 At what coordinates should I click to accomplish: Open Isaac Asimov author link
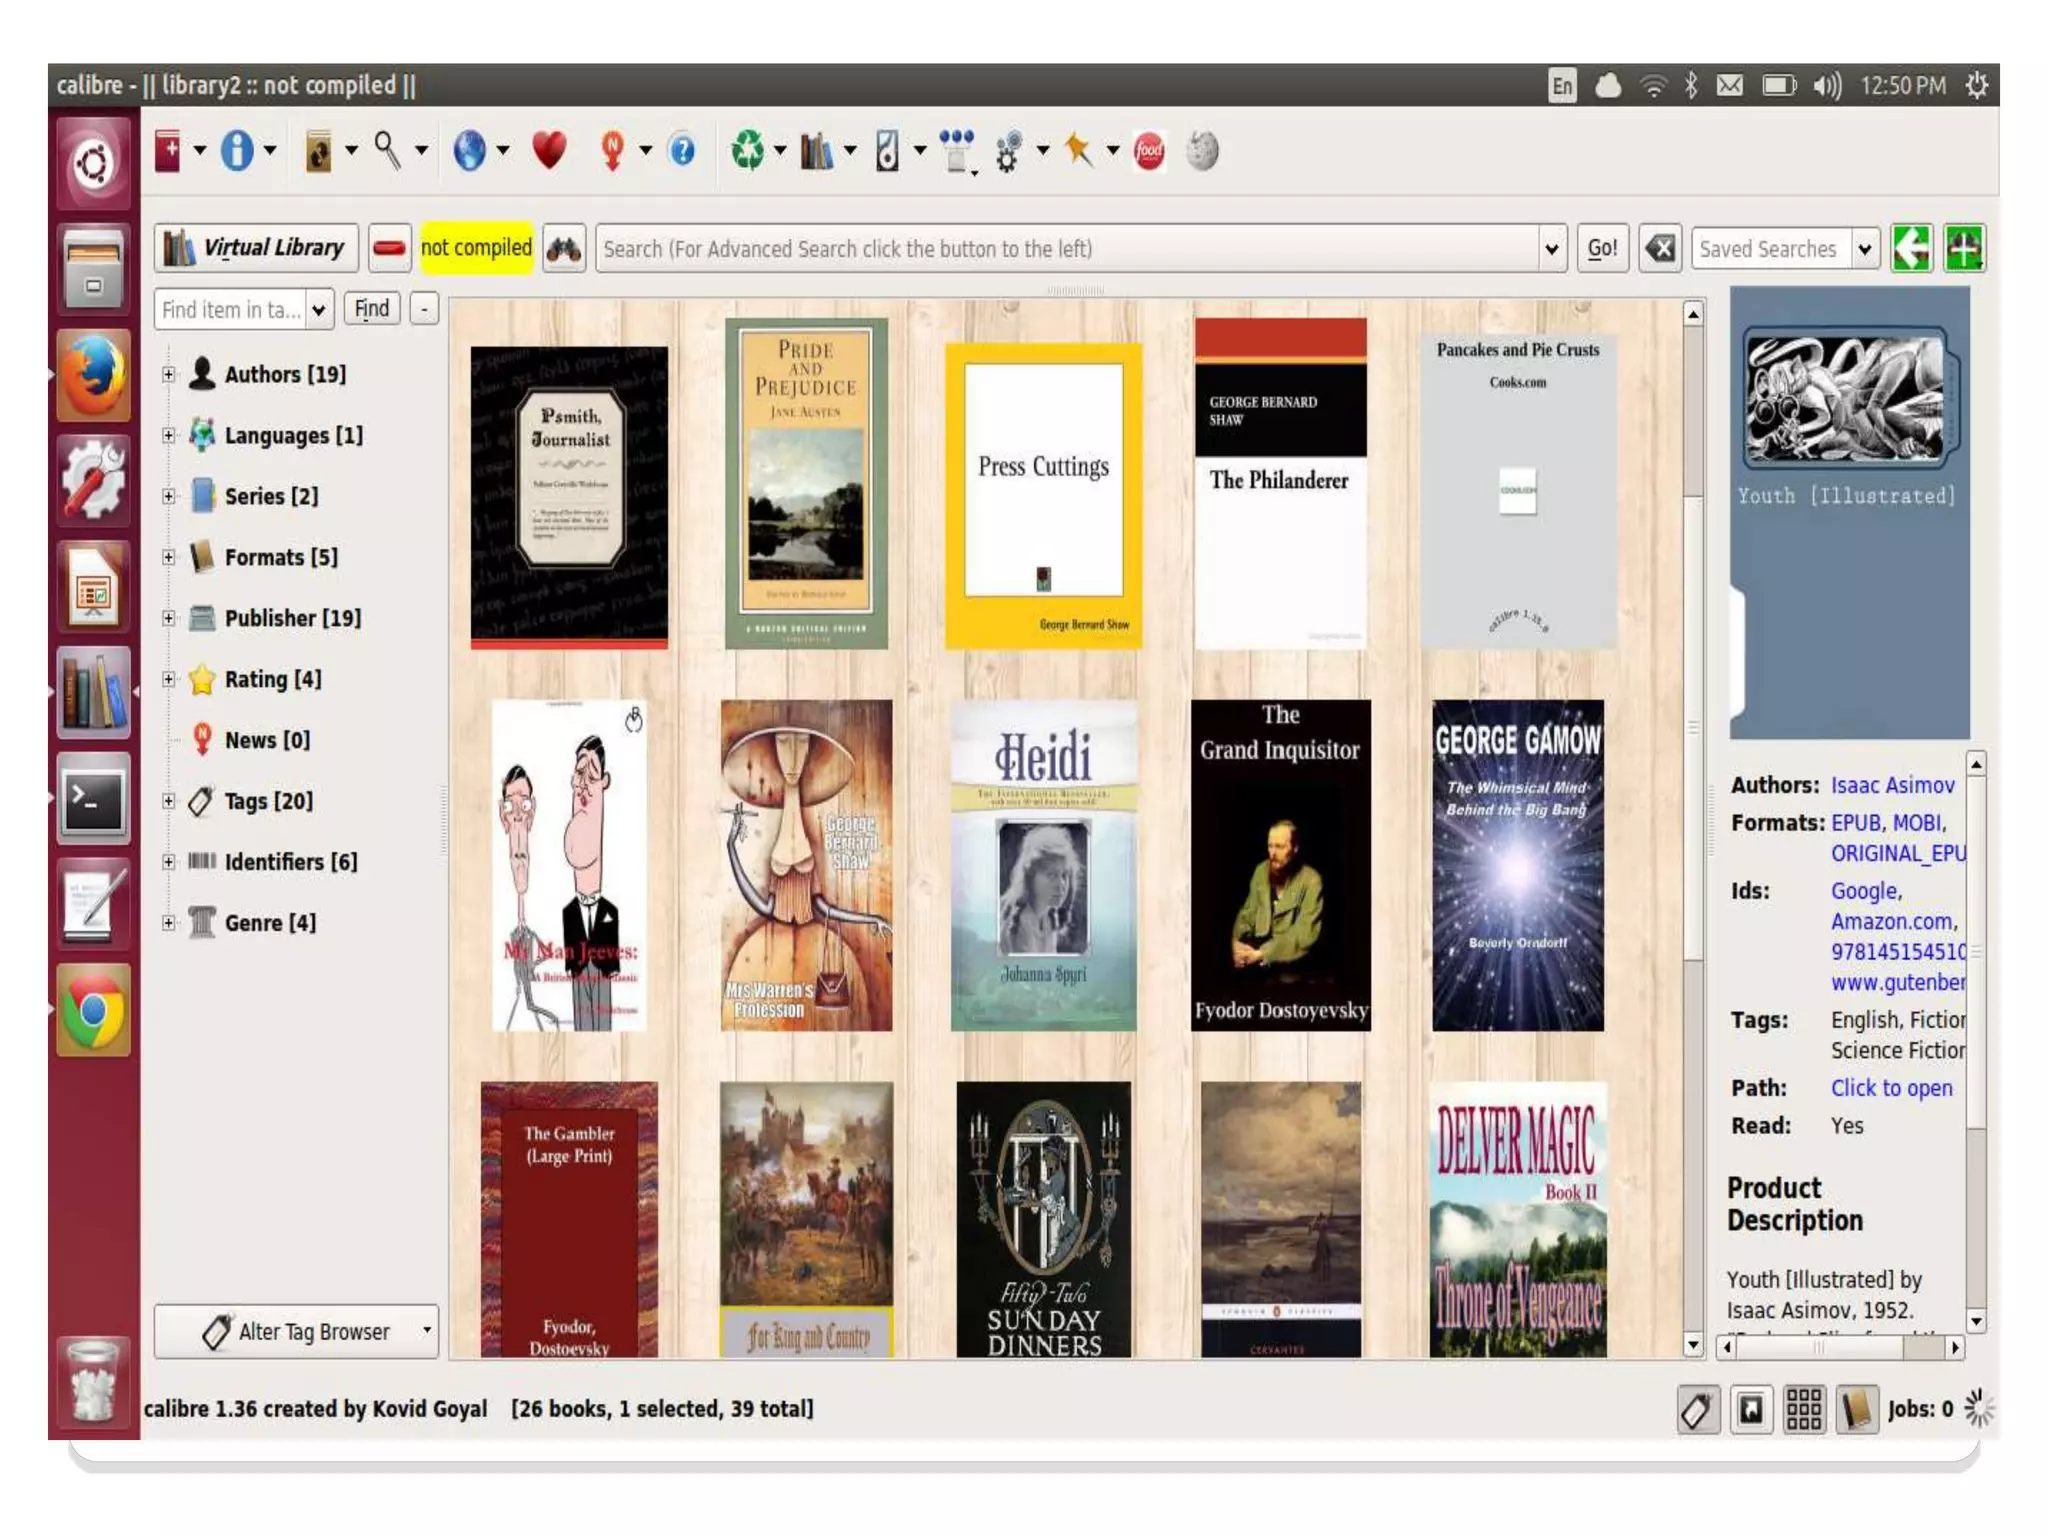tap(1892, 786)
